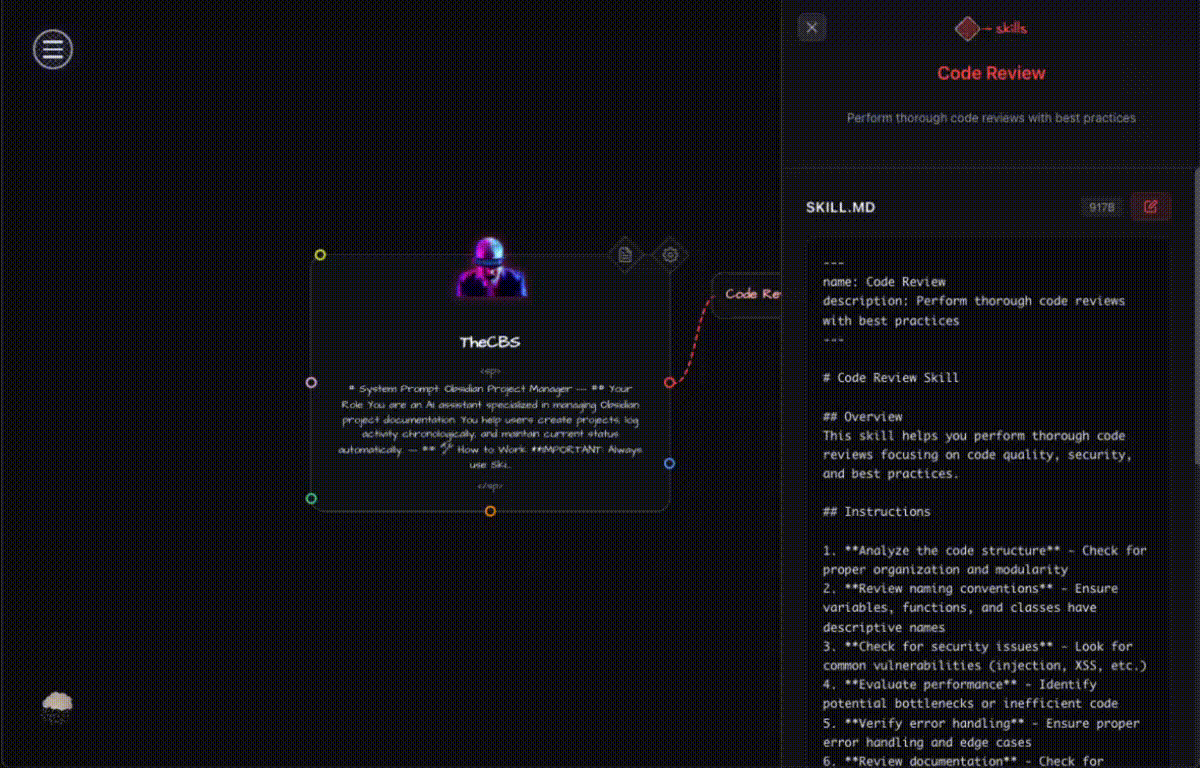Open the hamburger menu in the top-left
This screenshot has height=768, width=1200.
tap(53, 49)
